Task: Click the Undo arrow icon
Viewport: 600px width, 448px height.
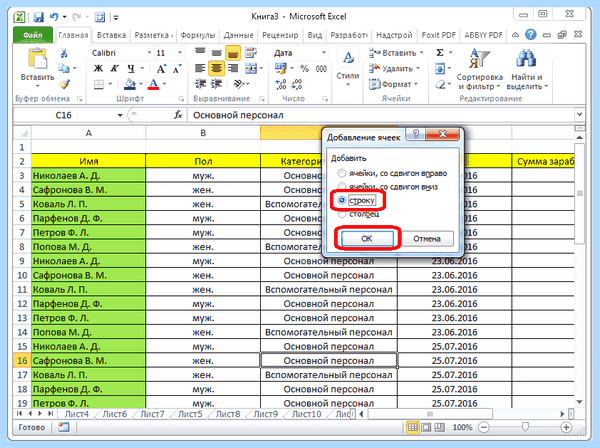Action: click(54, 17)
